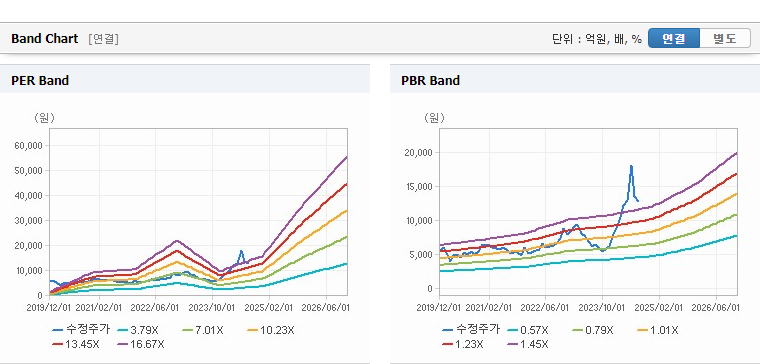Toggle 1.01X series in PBR legend

[657, 330]
